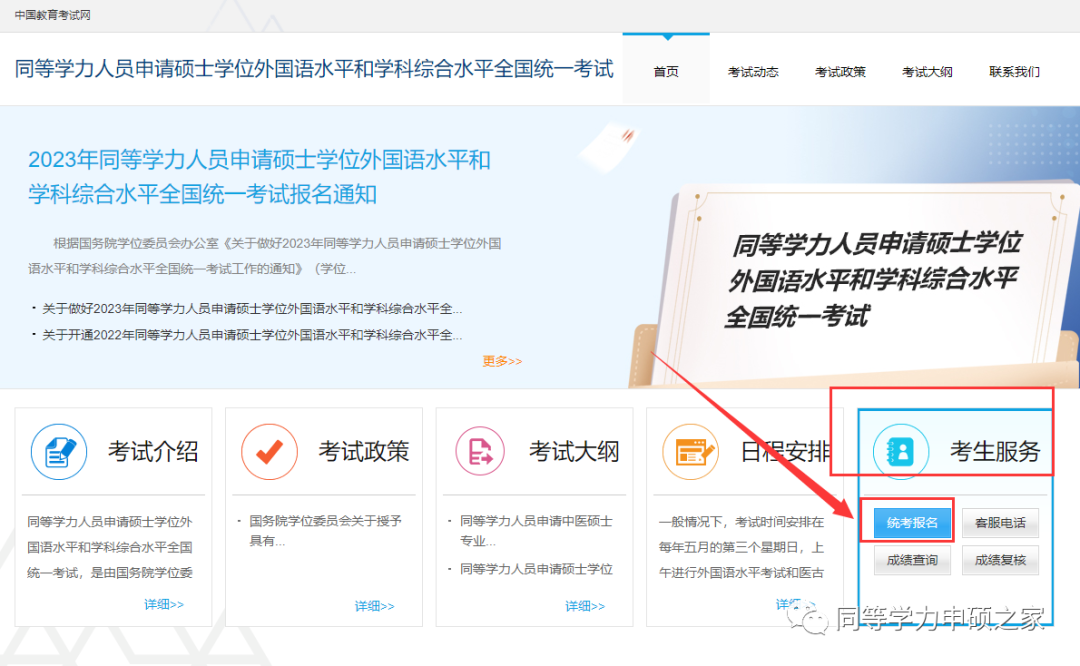Screen dimensions: 1080x666
Task: Open the 考试动态 navigation menu item
Action: (753, 72)
